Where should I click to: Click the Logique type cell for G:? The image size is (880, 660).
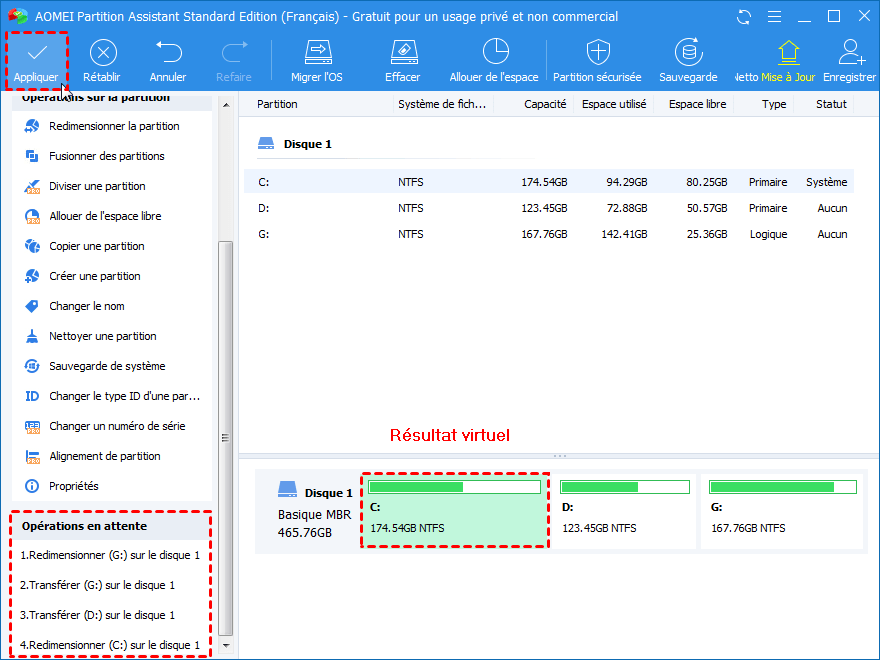coord(768,234)
